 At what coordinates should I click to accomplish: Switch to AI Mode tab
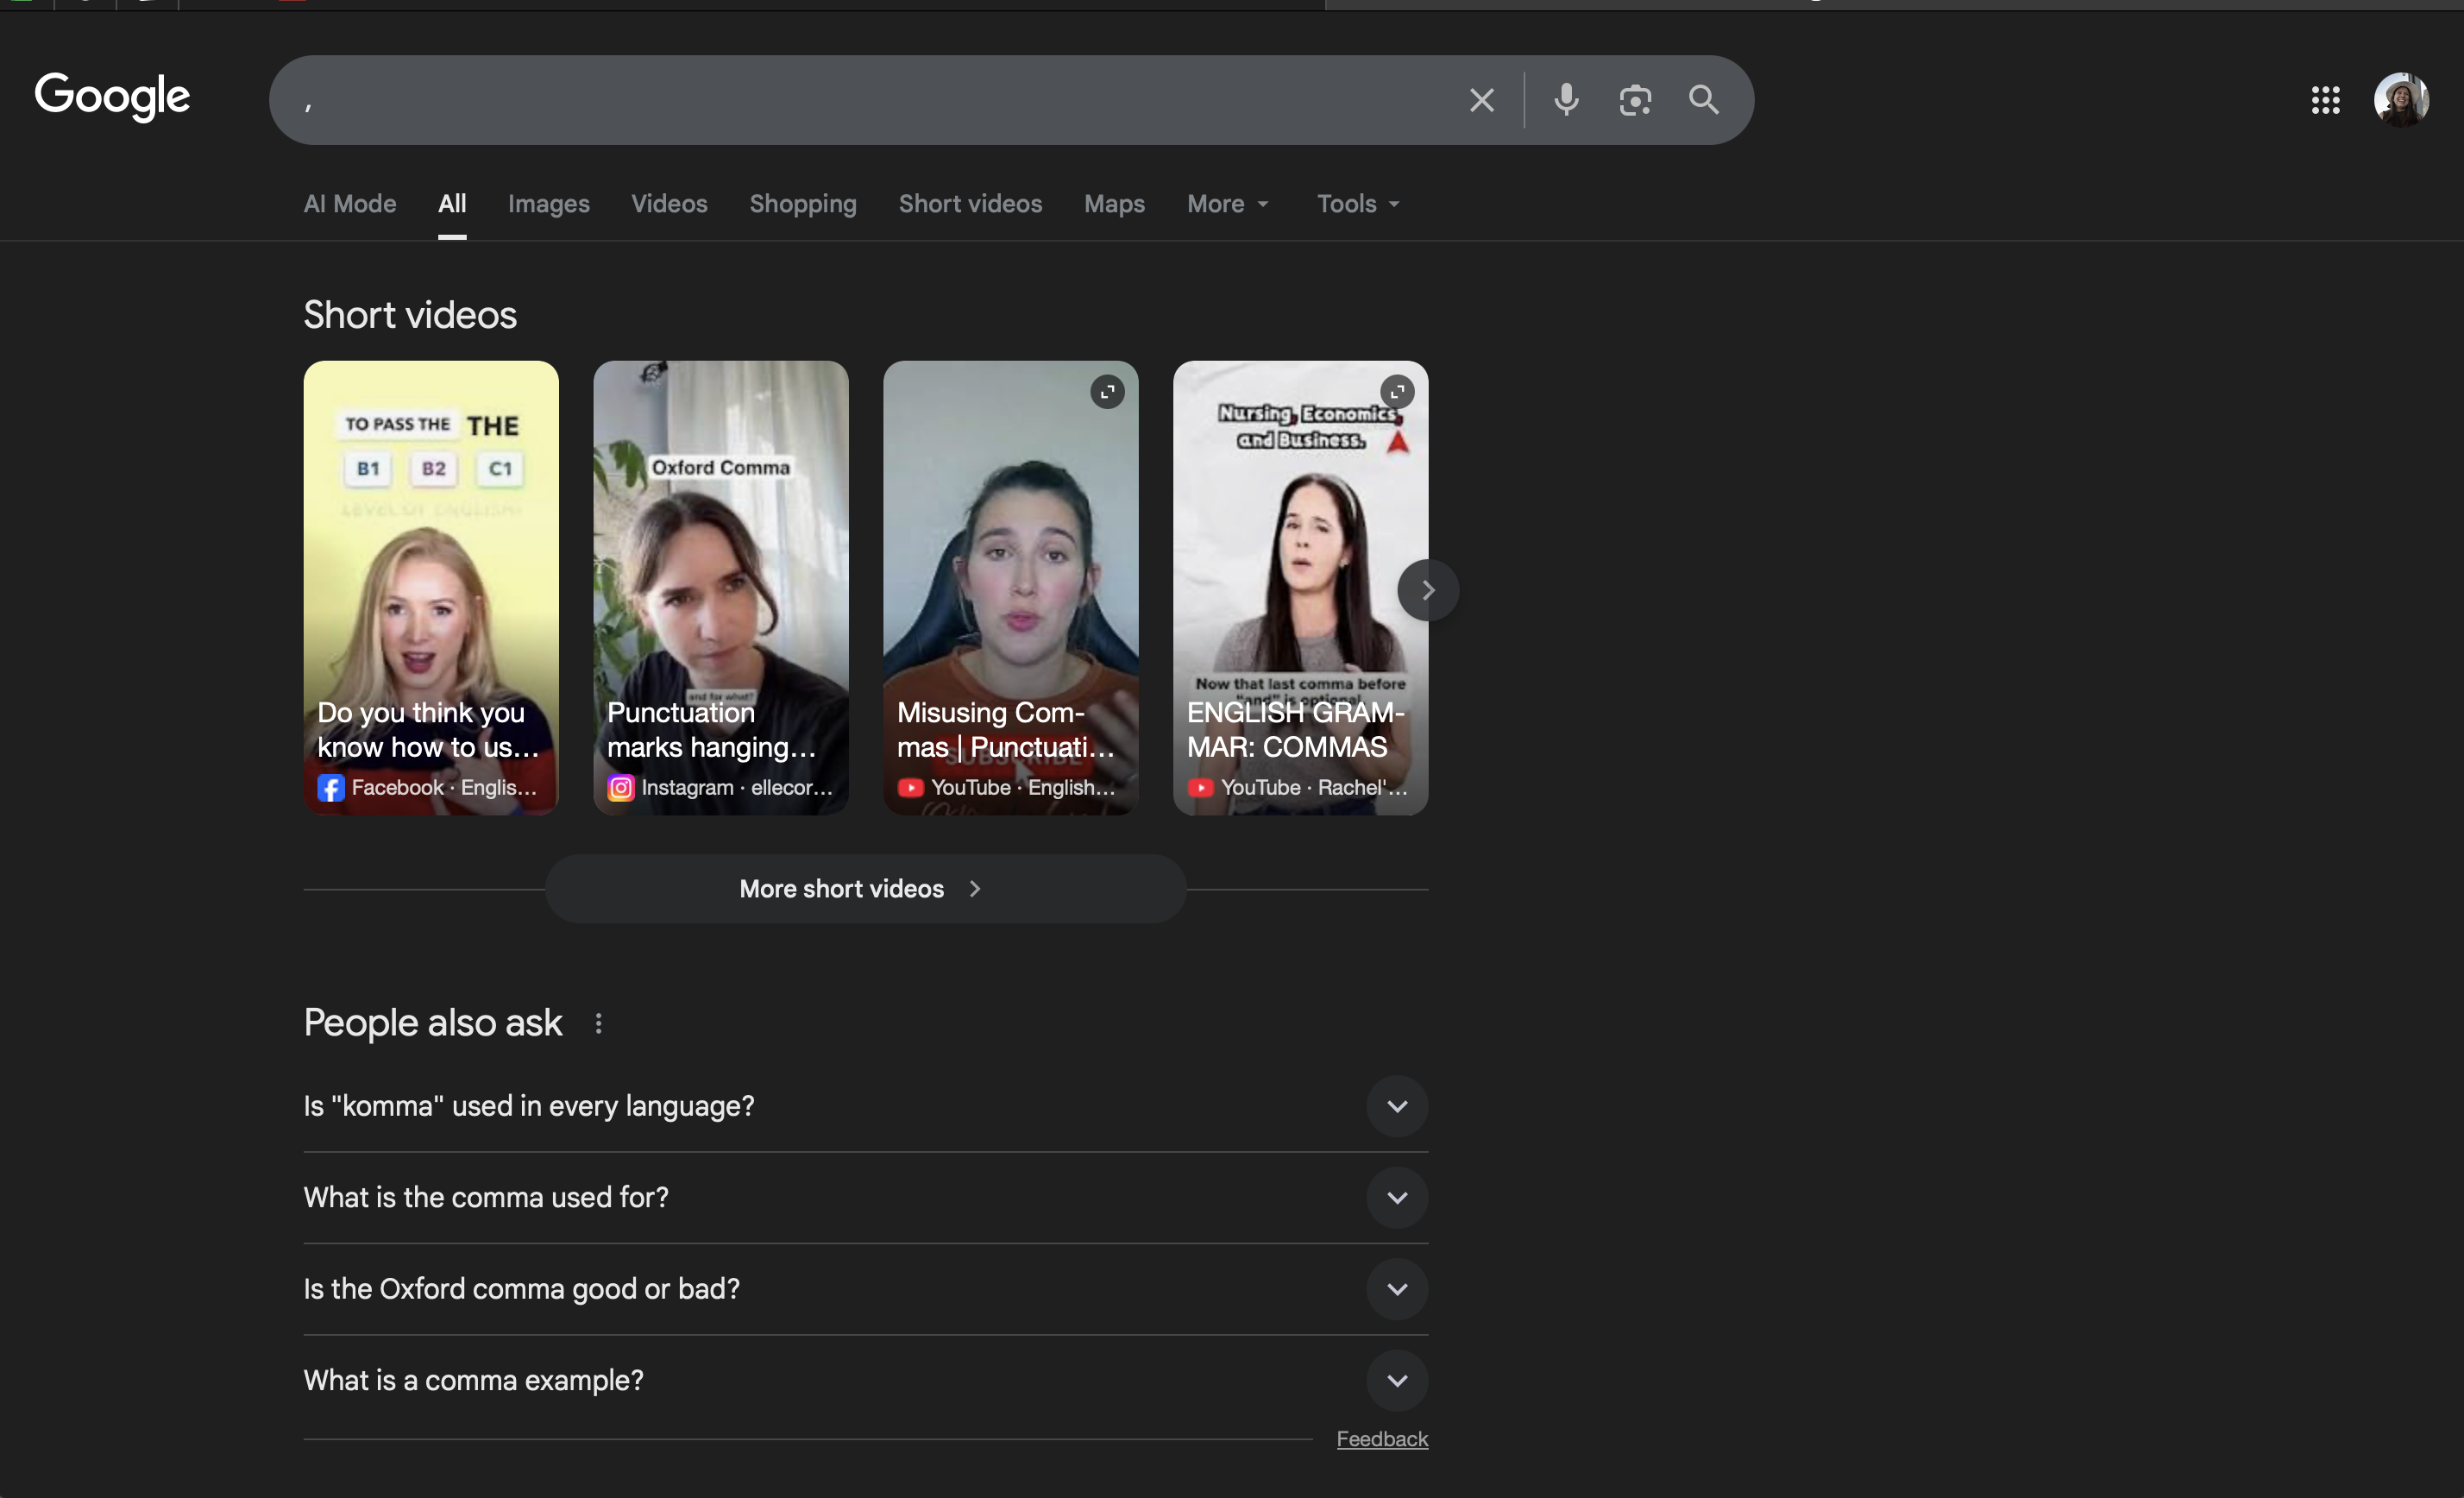click(x=350, y=204)
